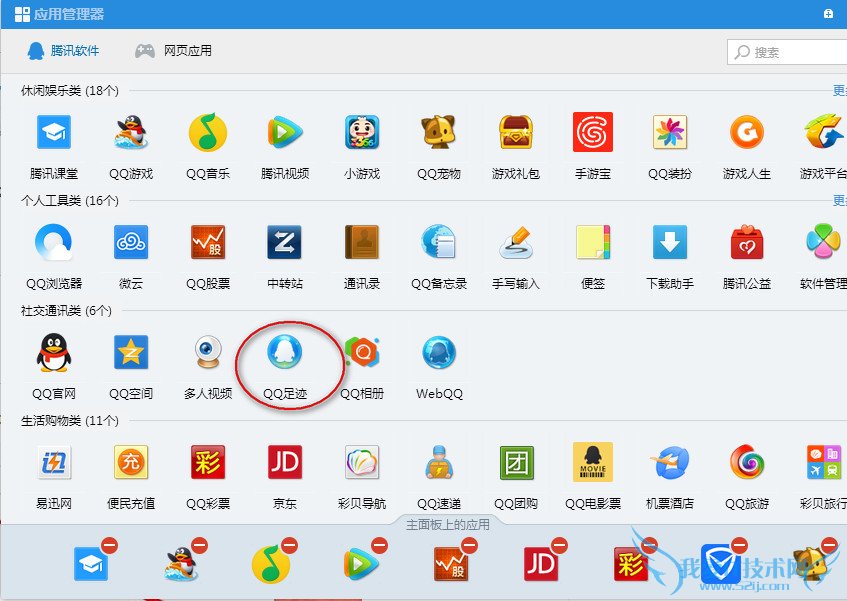The width and height of the screenshot is (847, 601).
Task: Open the 游戏礼包 treasure chest icon
Action: click(516, 132)
